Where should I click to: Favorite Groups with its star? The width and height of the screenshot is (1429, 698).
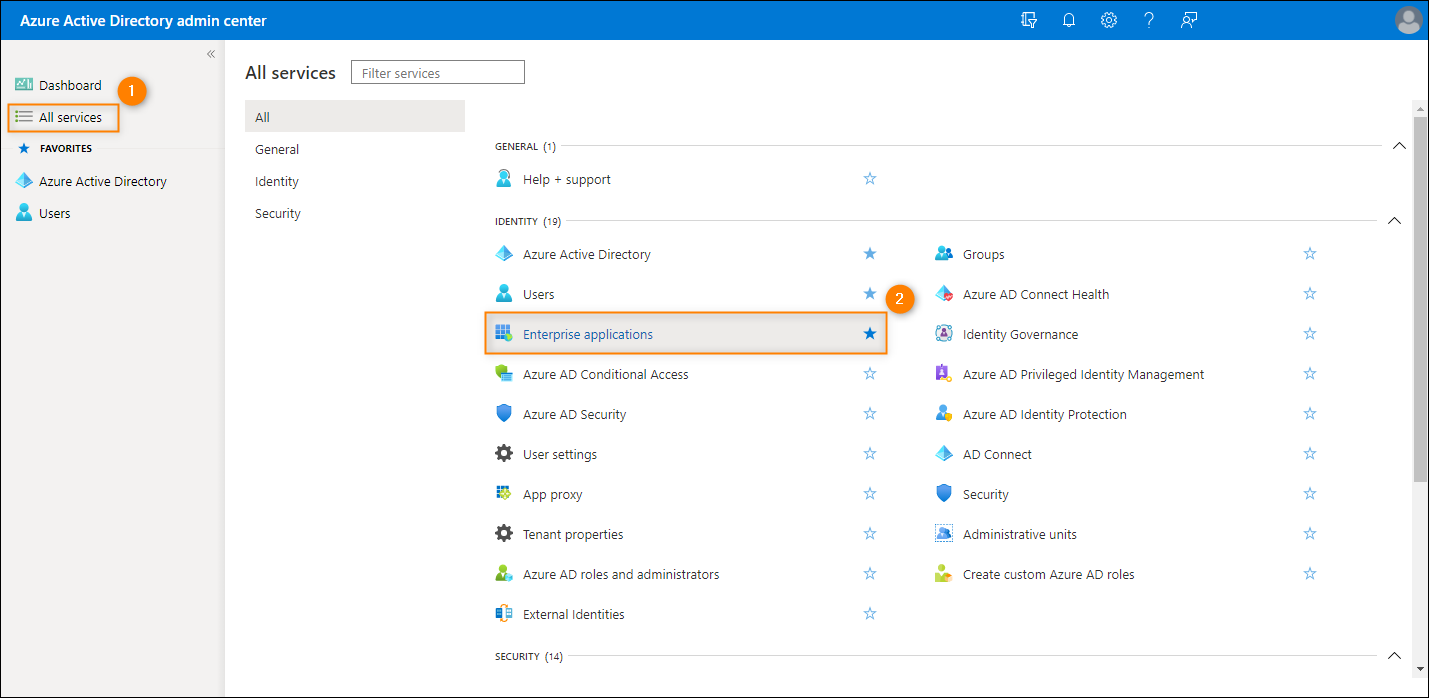1310,254
